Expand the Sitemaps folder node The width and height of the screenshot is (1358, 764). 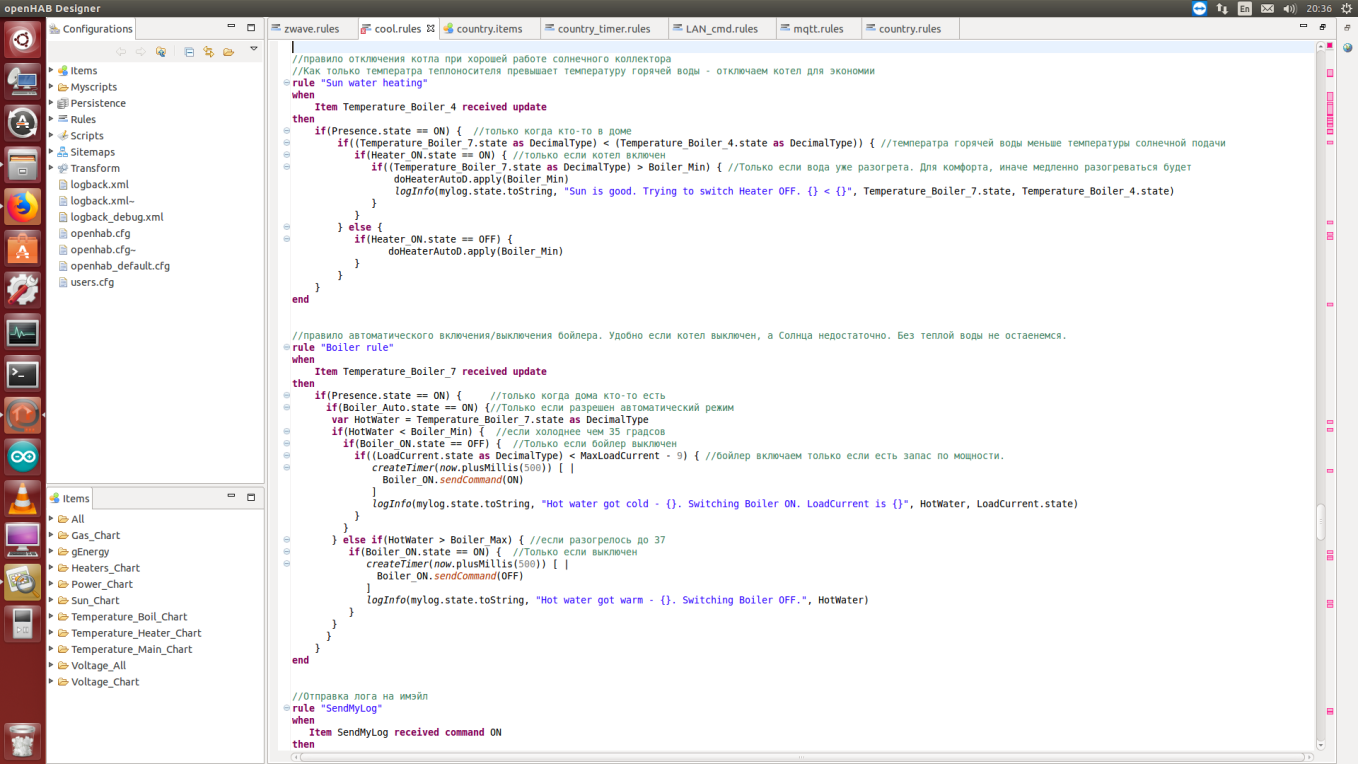51,152
